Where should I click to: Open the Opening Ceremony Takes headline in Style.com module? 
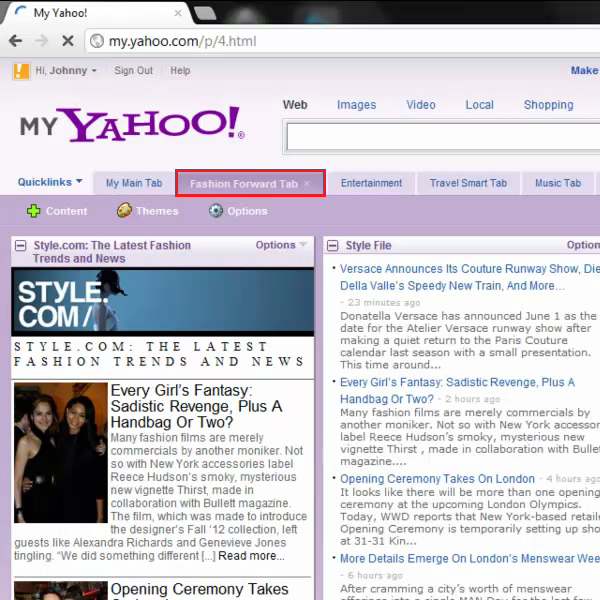(x=199, y=589)
